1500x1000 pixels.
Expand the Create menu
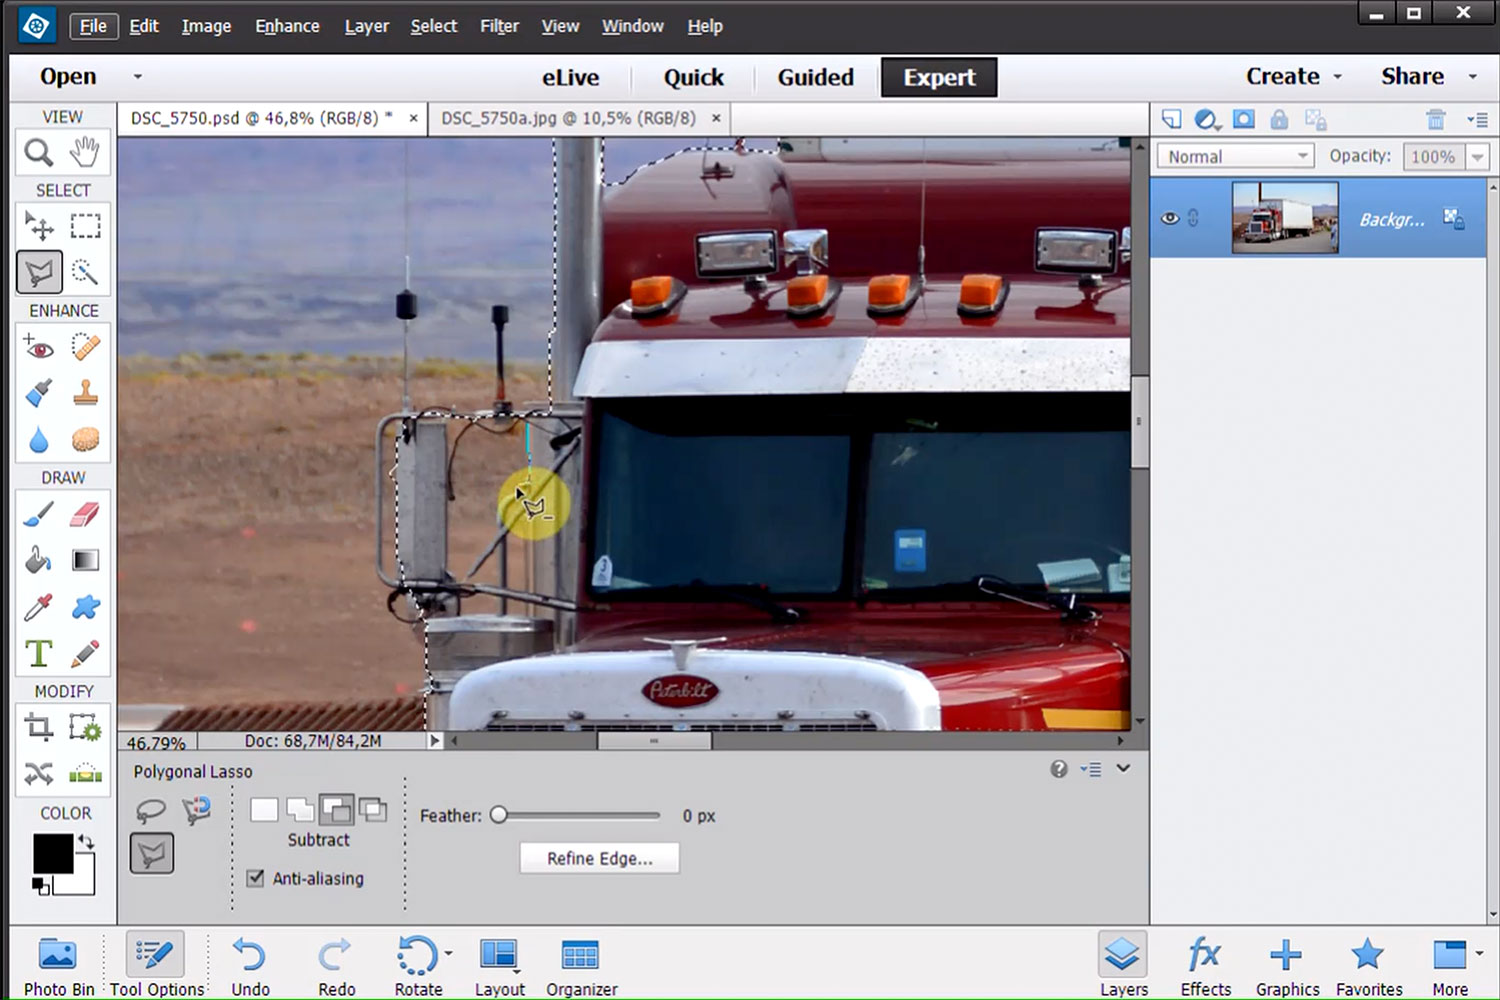1293,77
